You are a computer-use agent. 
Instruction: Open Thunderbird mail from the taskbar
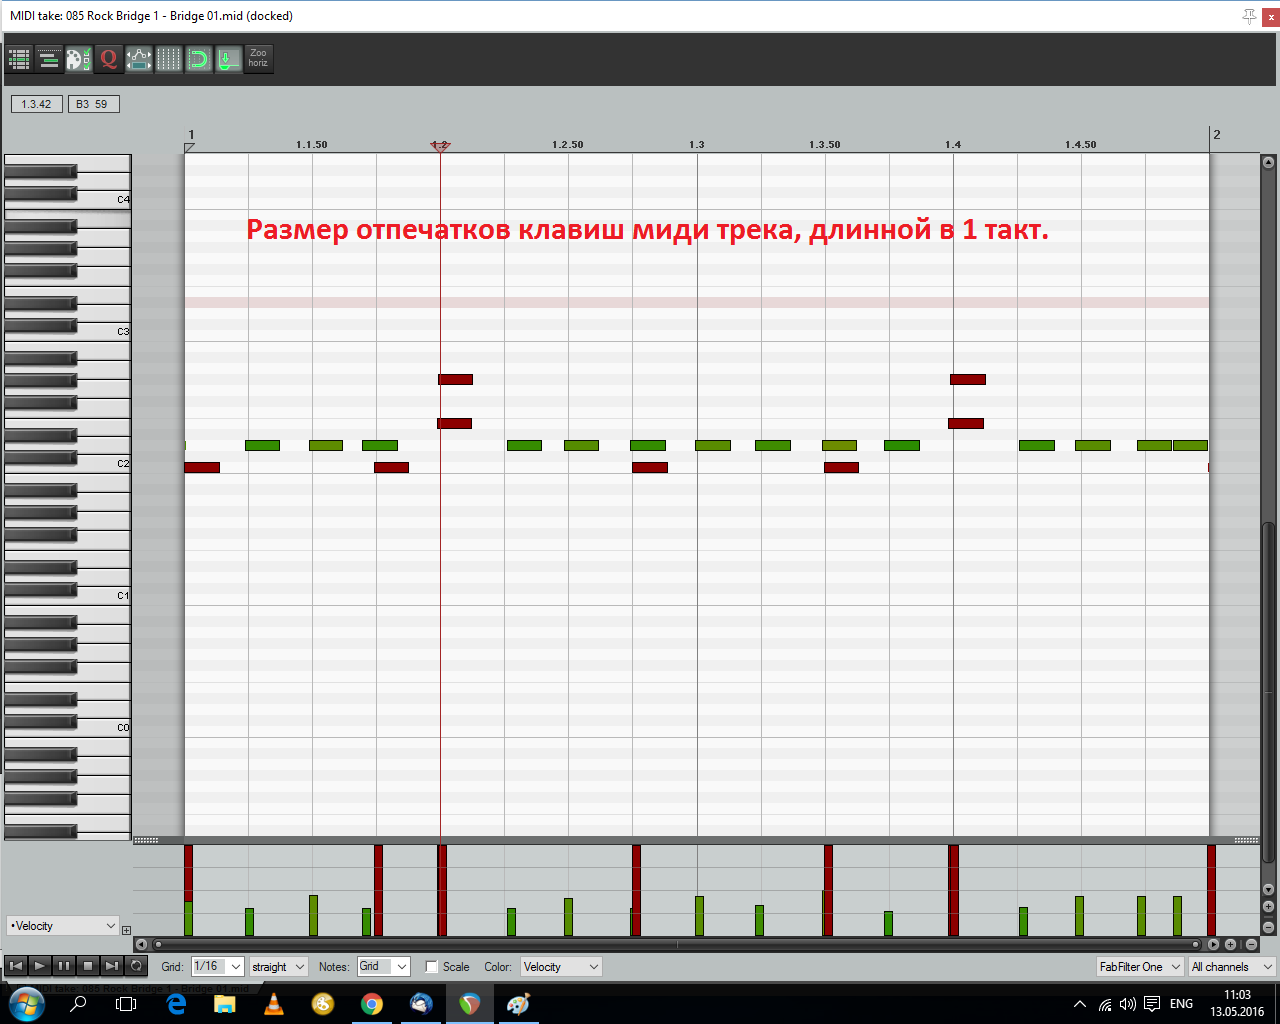point(421,1004)
